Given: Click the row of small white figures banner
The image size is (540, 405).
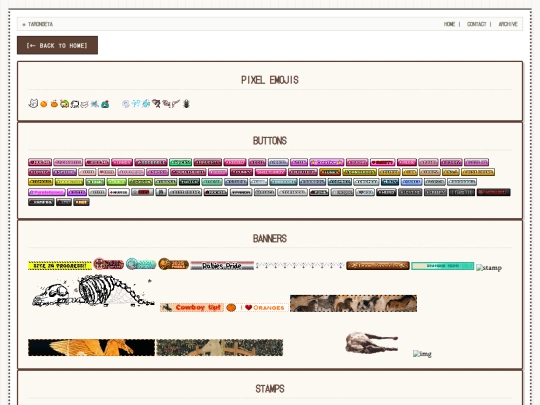Looking at the screenshot, I should (300, 266).
